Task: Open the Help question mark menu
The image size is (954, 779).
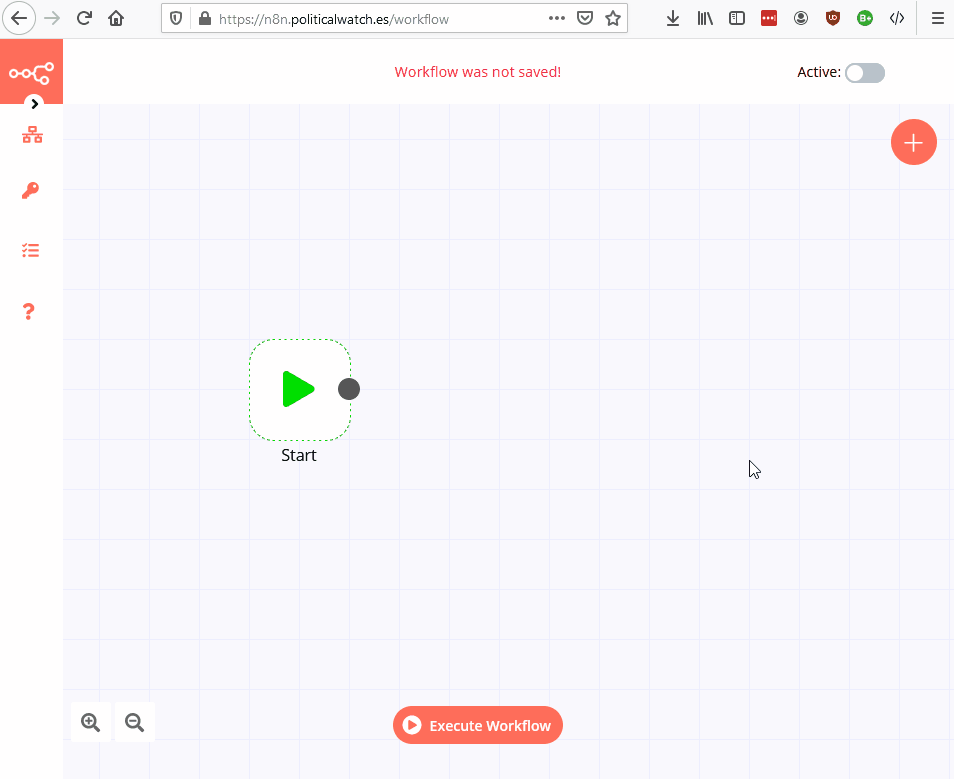Action: coord(29,312)
